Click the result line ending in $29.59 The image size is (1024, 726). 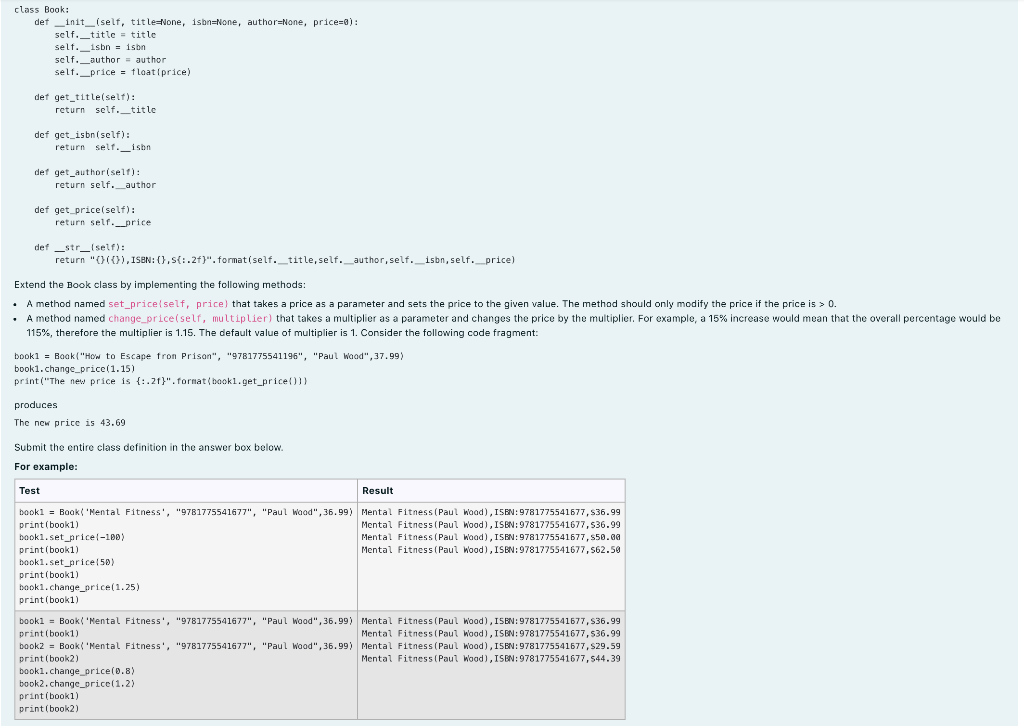491,646
